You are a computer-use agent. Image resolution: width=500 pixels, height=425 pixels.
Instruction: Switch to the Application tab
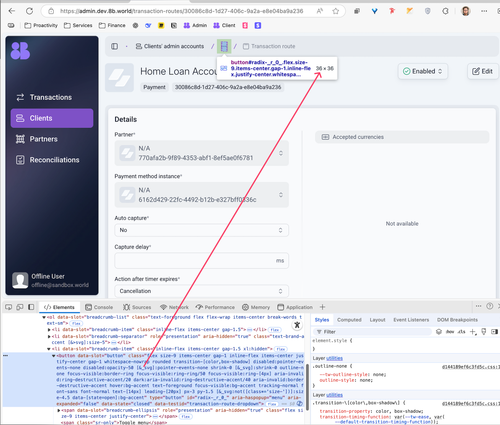pyautogui.click(x=295, y=307)
